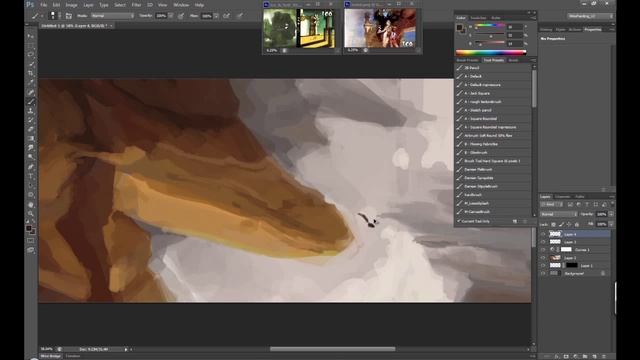Viewport: 640px width, 360px height.
Task: Open the File menu
Action: [x=43, y=5]
